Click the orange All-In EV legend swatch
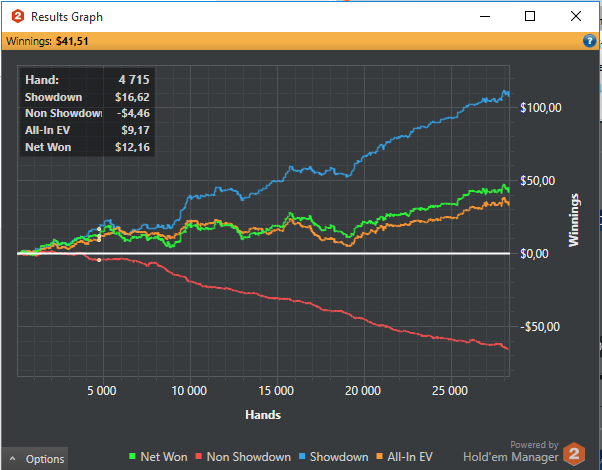The image size is (602, 470). [x=380, y=457]
